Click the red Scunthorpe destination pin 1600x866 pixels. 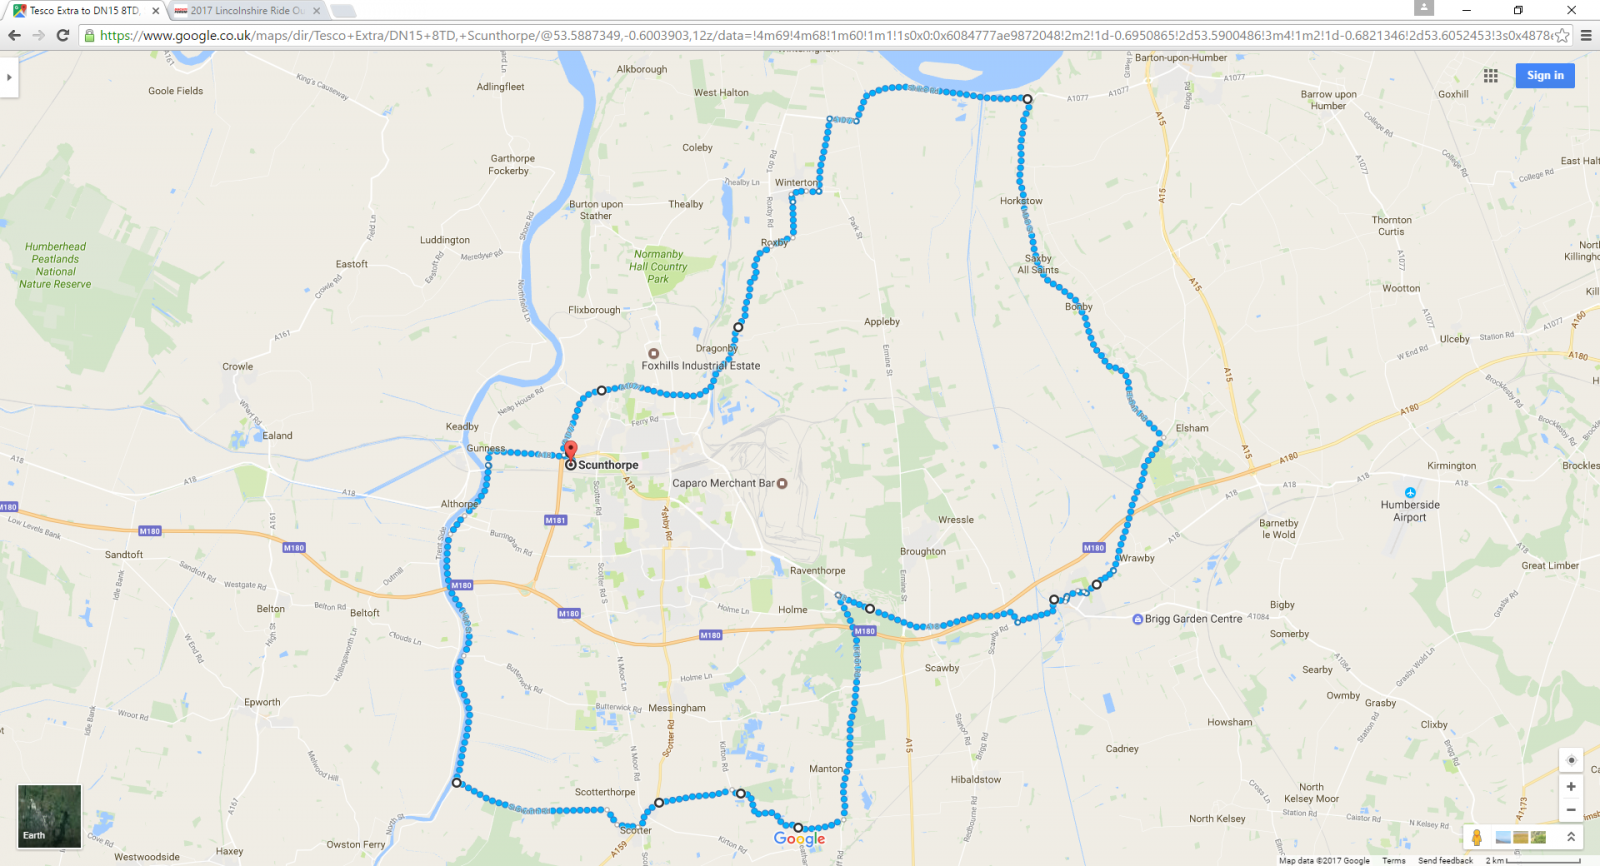coord(570,451)
